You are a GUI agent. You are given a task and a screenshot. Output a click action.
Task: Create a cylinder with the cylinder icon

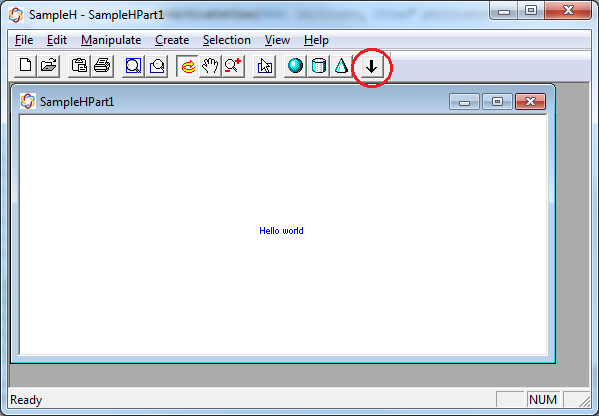[319, 66]
